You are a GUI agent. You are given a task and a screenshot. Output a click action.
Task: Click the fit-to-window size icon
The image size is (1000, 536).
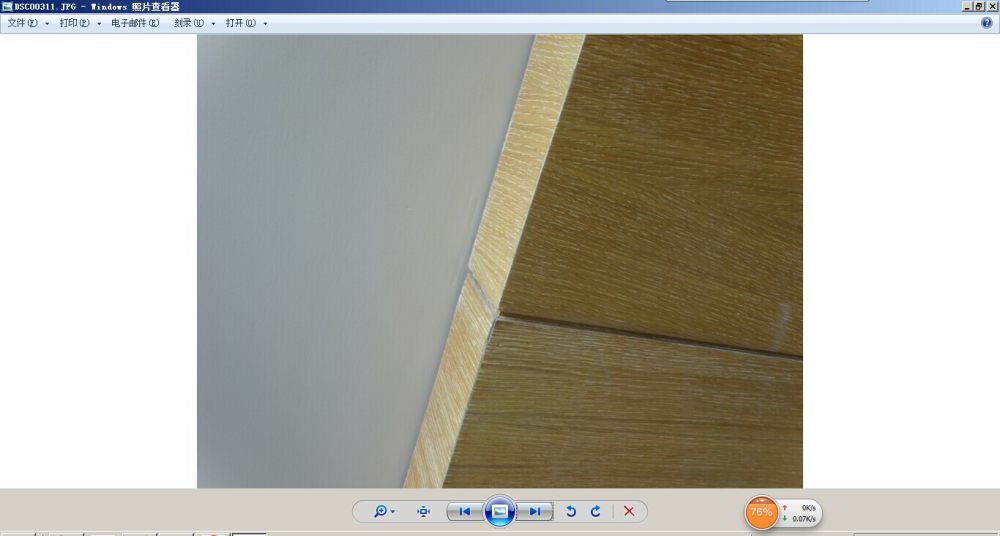423,511
